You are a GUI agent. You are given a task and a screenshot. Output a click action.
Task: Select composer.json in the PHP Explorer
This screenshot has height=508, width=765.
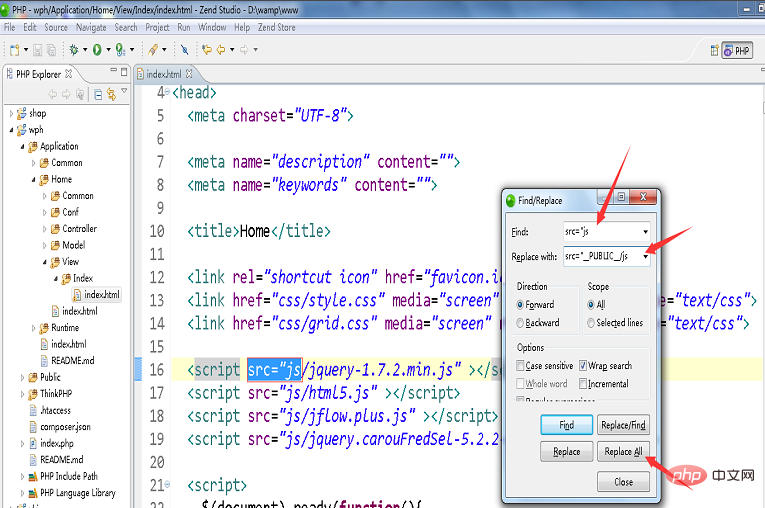tap(65, 427)
